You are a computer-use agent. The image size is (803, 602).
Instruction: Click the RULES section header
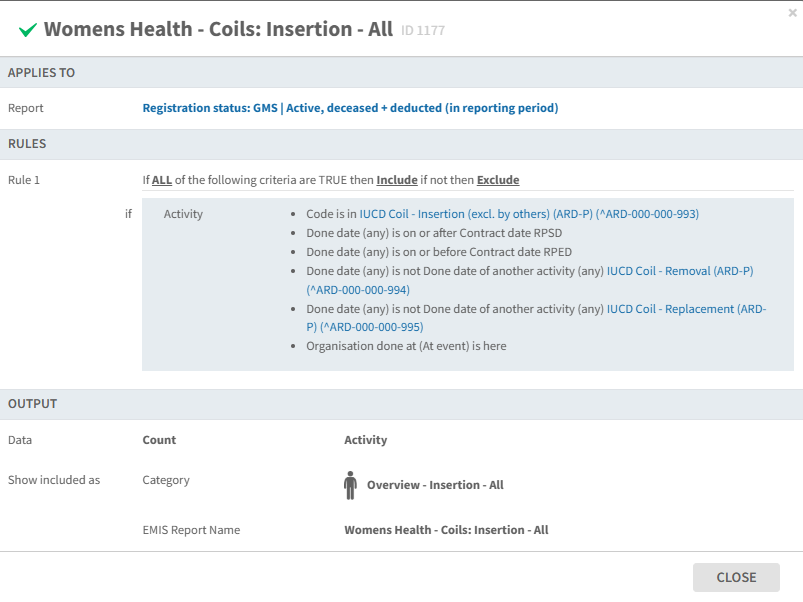click(x=27, y=144)
